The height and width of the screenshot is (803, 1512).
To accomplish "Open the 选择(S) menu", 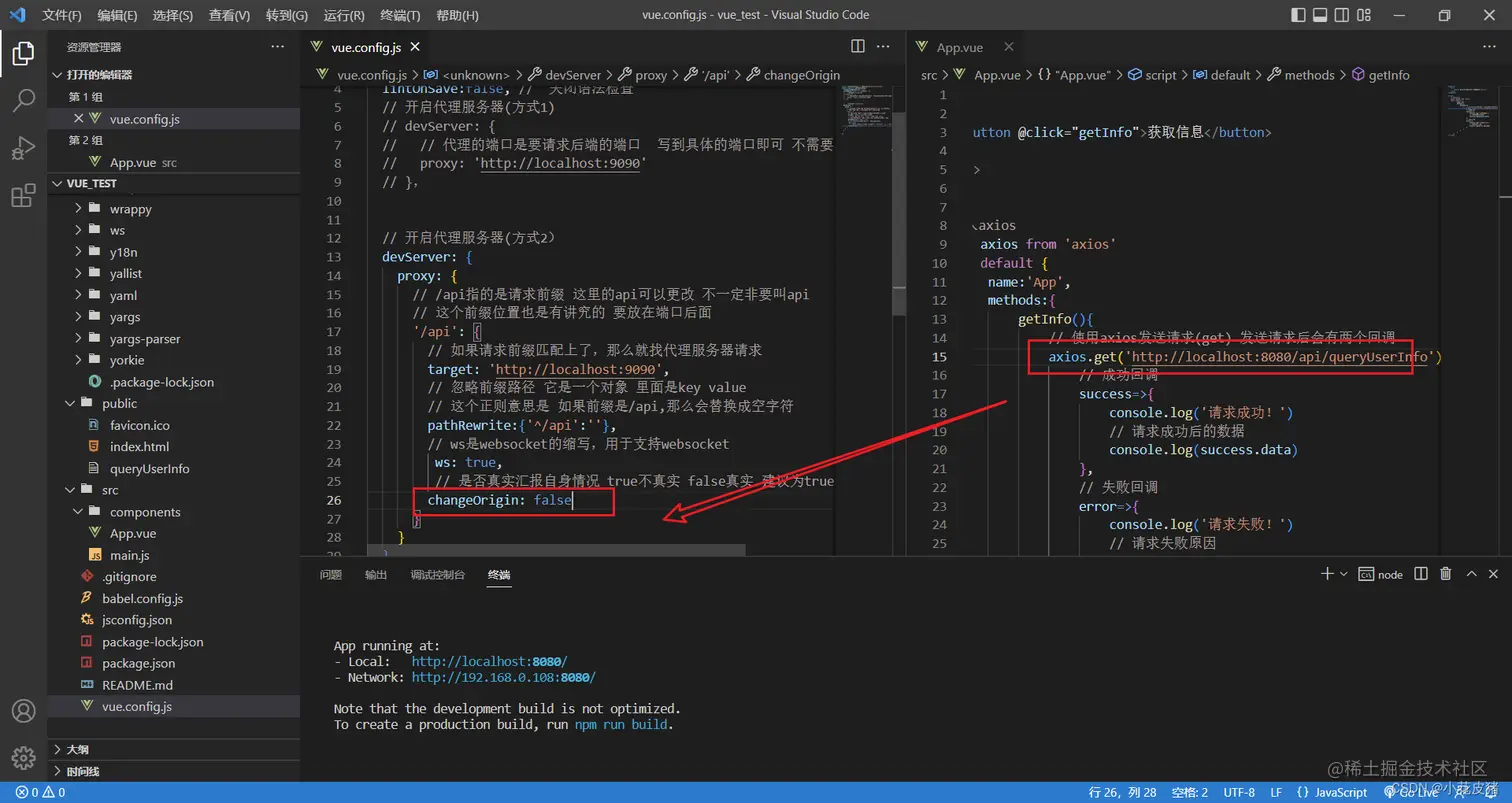I will 173,15.
